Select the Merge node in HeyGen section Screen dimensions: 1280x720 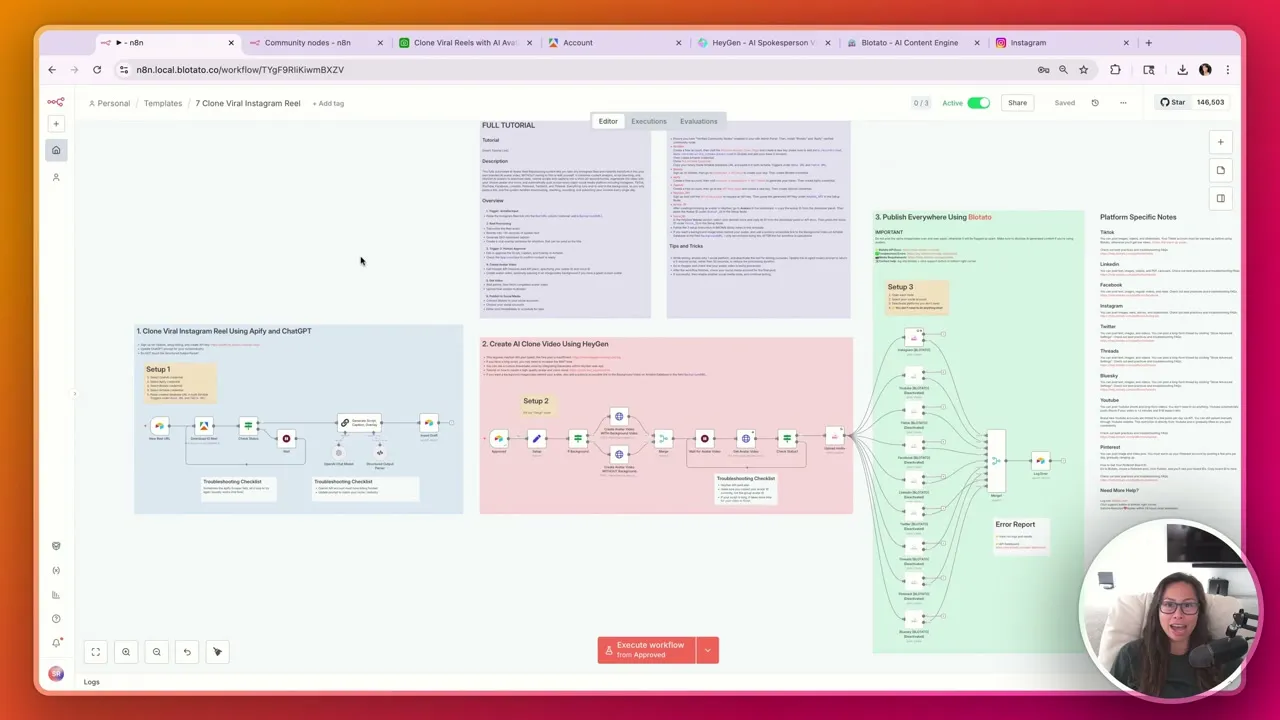pyautogui.click(x=662, y=438)
